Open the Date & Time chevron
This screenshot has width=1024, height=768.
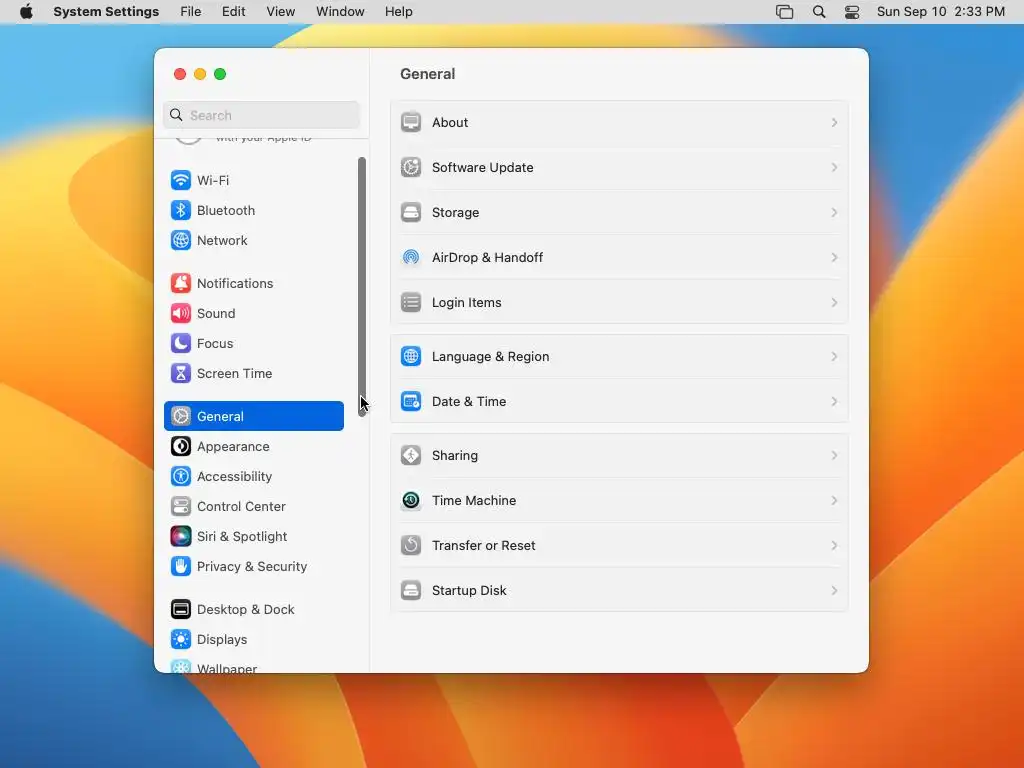[834, 402]
